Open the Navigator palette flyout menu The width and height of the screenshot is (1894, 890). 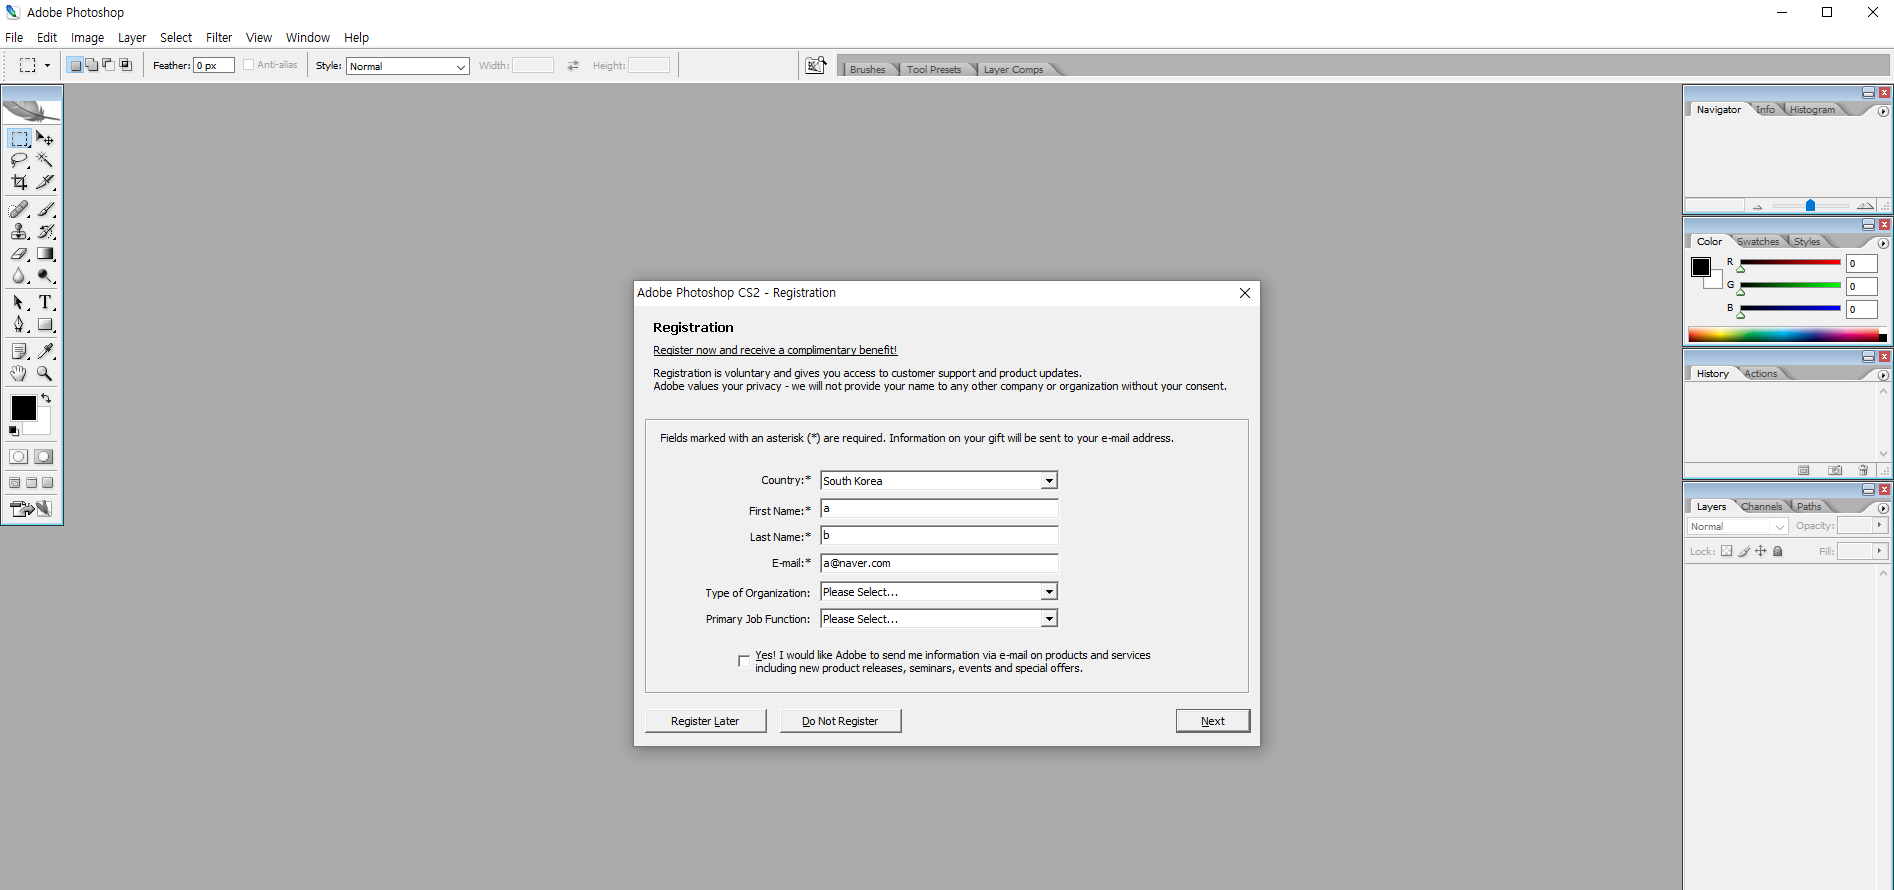click(1883, 111)
